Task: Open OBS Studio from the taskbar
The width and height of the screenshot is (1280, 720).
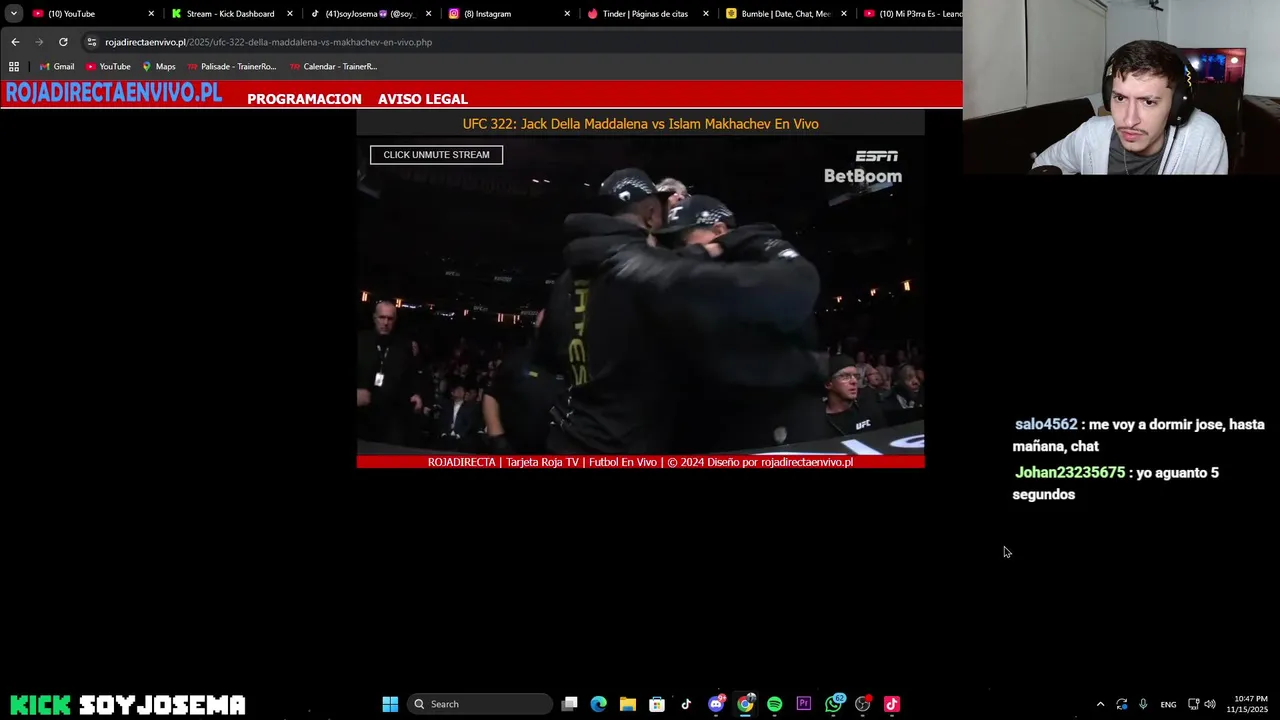Action: (863, 704)
